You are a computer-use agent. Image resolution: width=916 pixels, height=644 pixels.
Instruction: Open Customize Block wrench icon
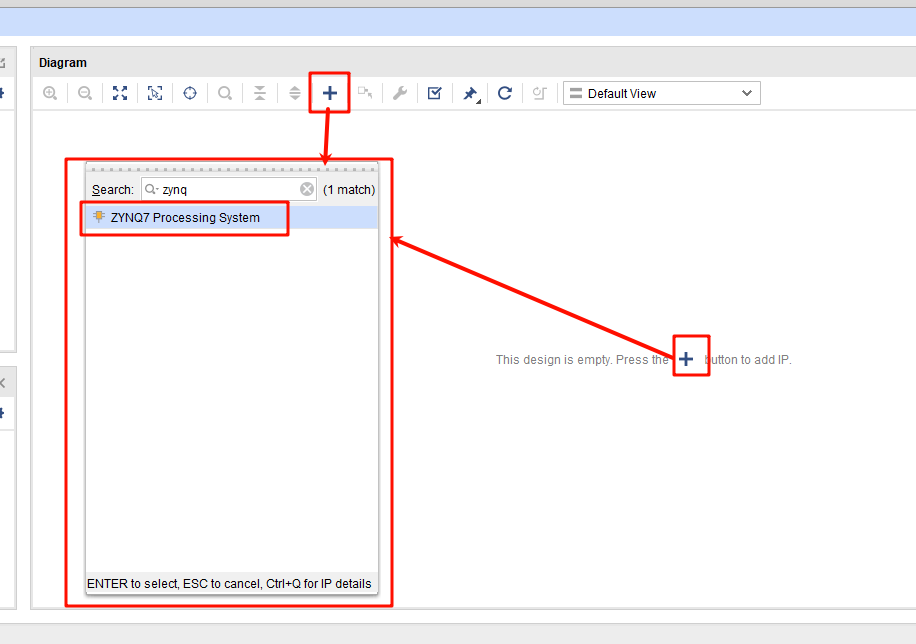(x=400, y=93)
